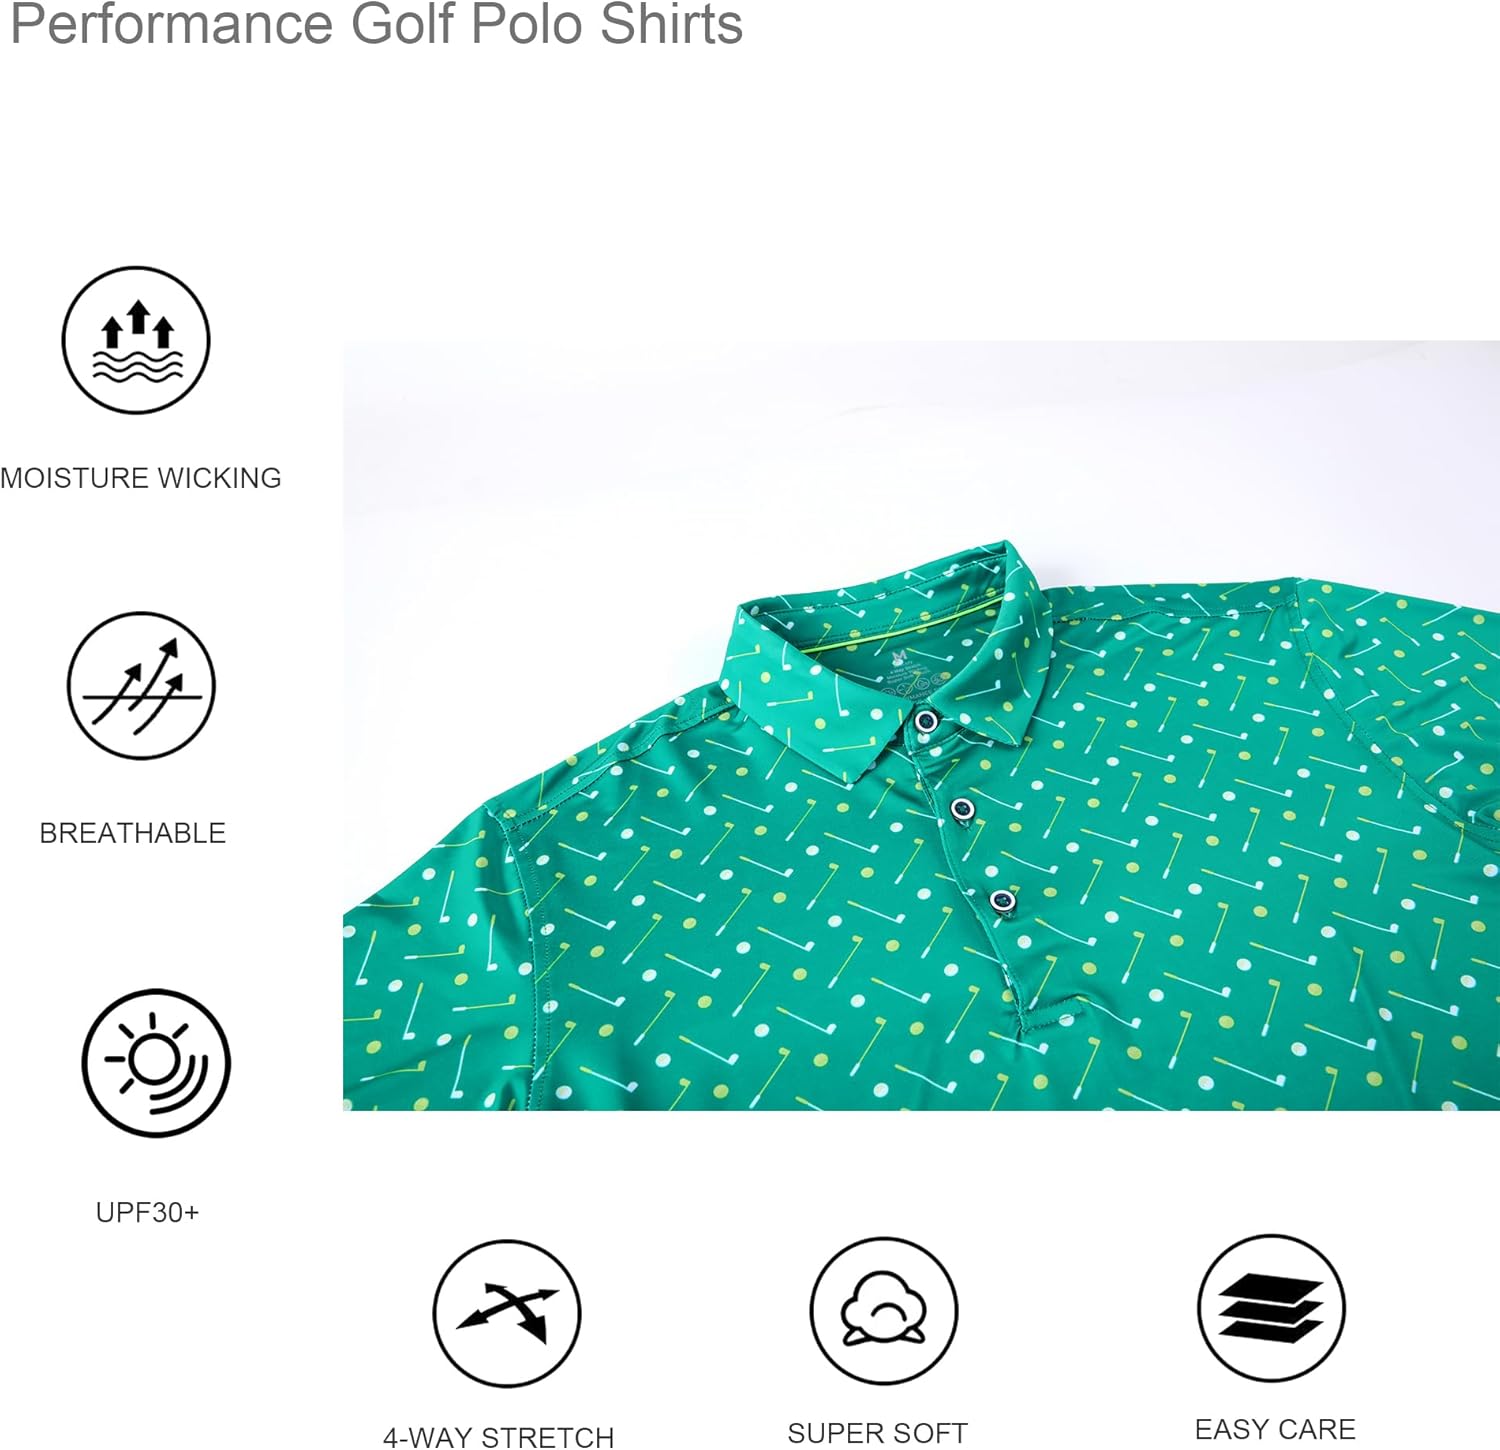This screenshot has width=1500, height=1450.
Task: Click the easy care layers icon
Action: [x=1272, y=1308]
